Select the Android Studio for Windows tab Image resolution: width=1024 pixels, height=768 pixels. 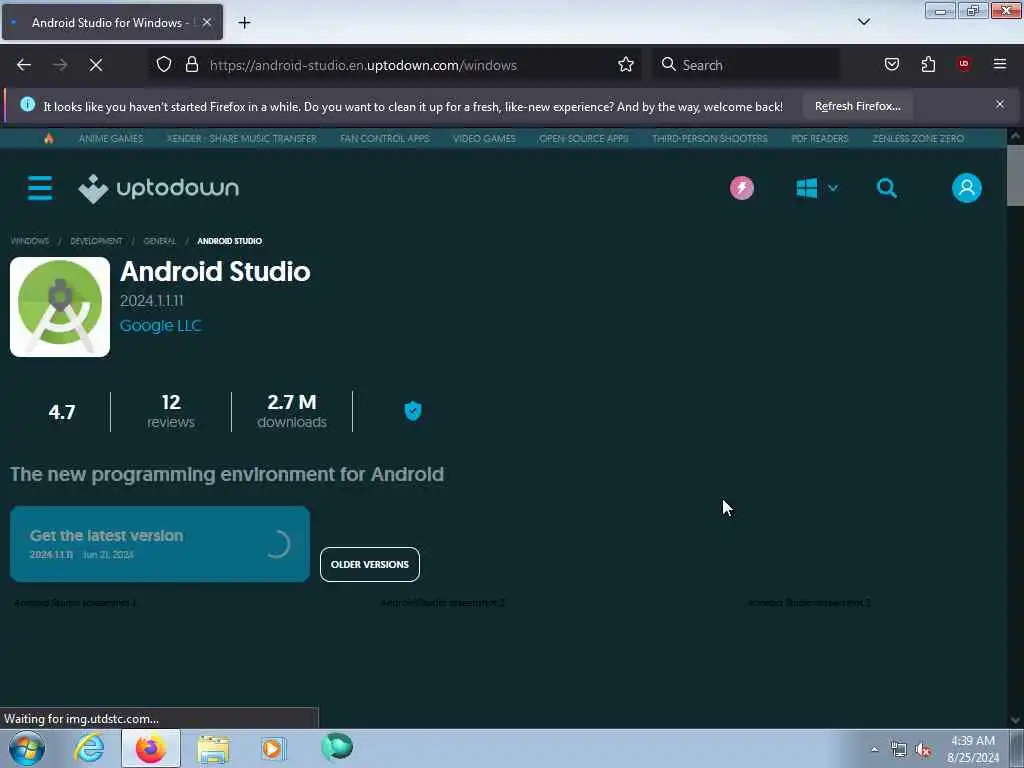(x=112, y=22)
